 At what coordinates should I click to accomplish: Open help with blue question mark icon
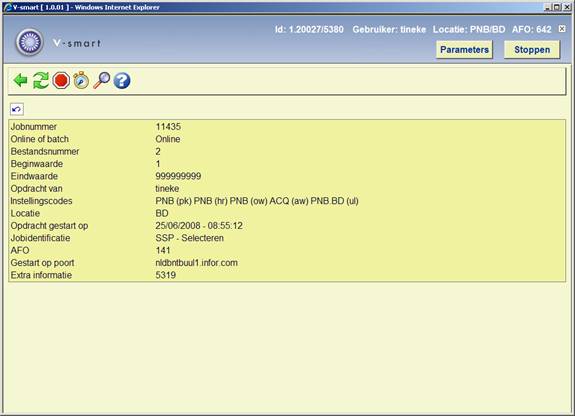click(x=122, y=81)
